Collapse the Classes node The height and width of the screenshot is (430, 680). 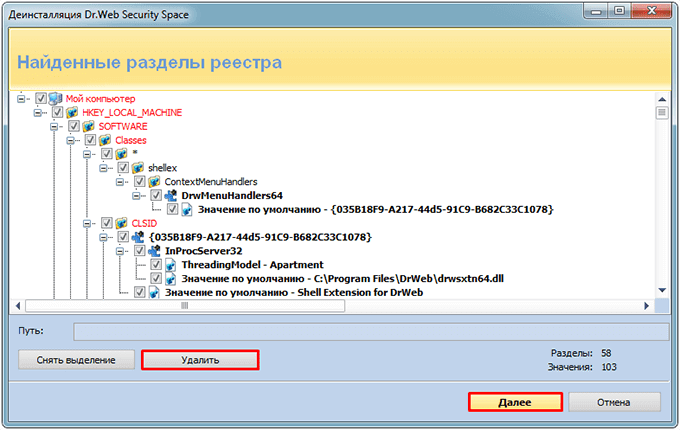point(70,140)
